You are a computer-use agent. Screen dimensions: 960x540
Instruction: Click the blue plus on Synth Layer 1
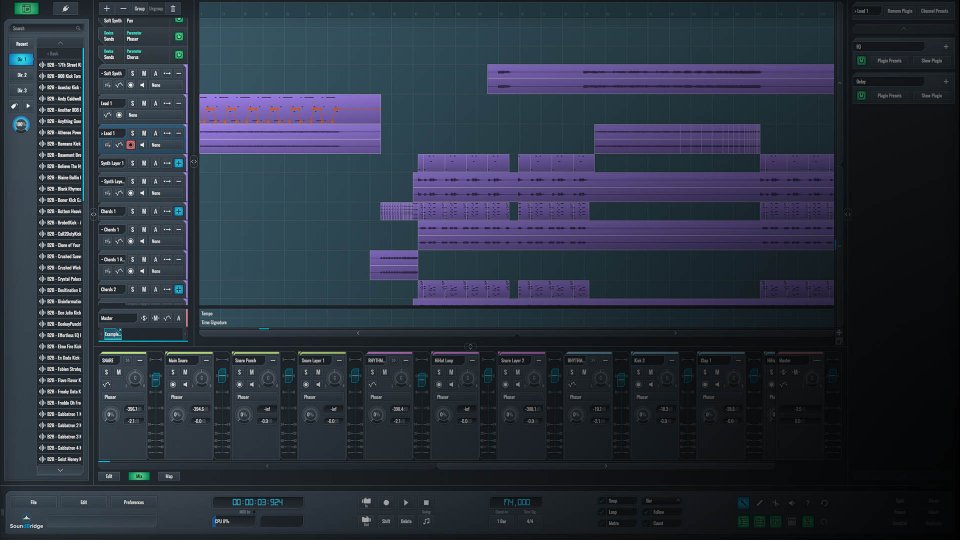179,163
